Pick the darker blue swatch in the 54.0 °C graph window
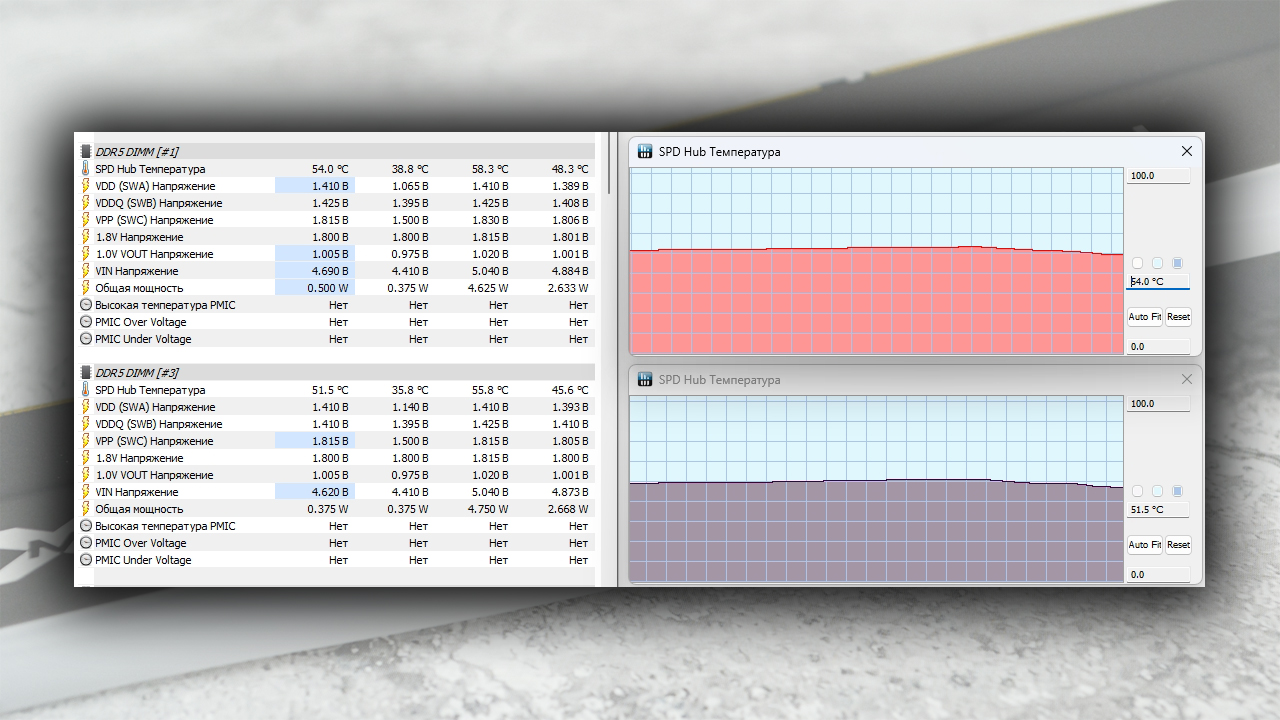The image size is (1280, 720). [x=1177, y=263]
